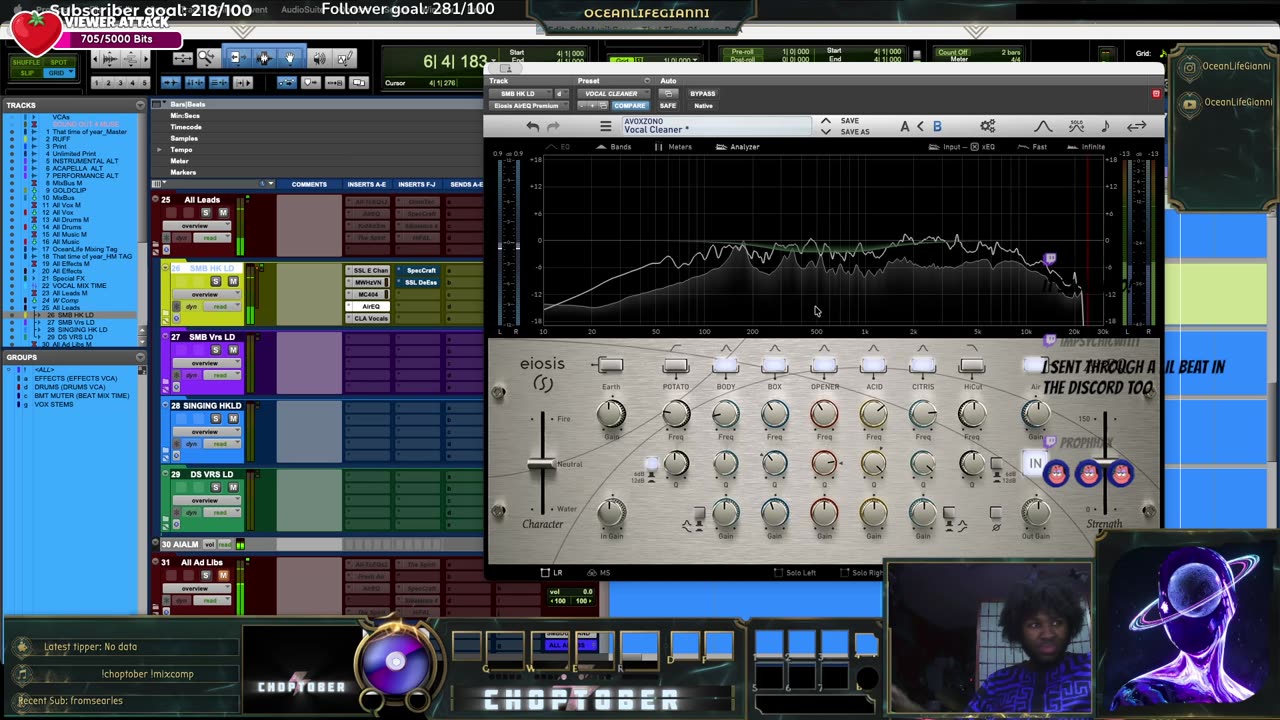Image resolution: width=1280 pixels, height=720 pixels.
Task: Open the AirEQ hamburger preset menu
Action: [x=605, y=127]
